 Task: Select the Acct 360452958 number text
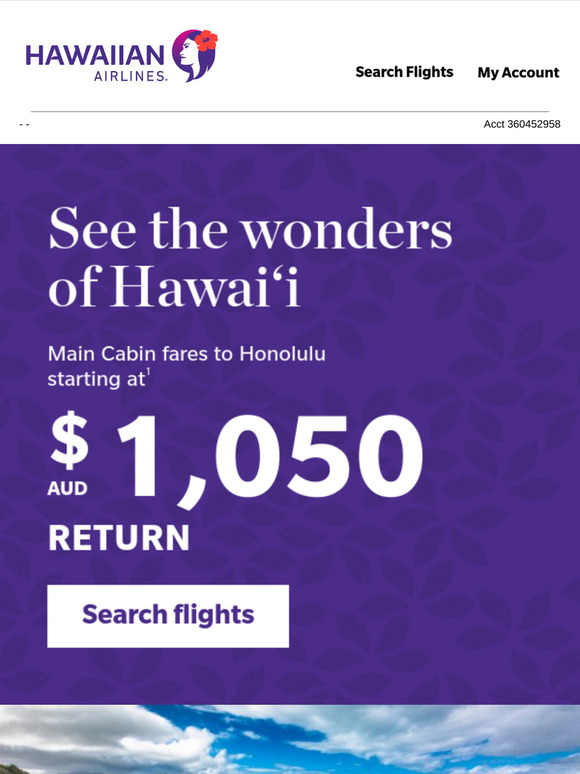click(x=522, y=124)
